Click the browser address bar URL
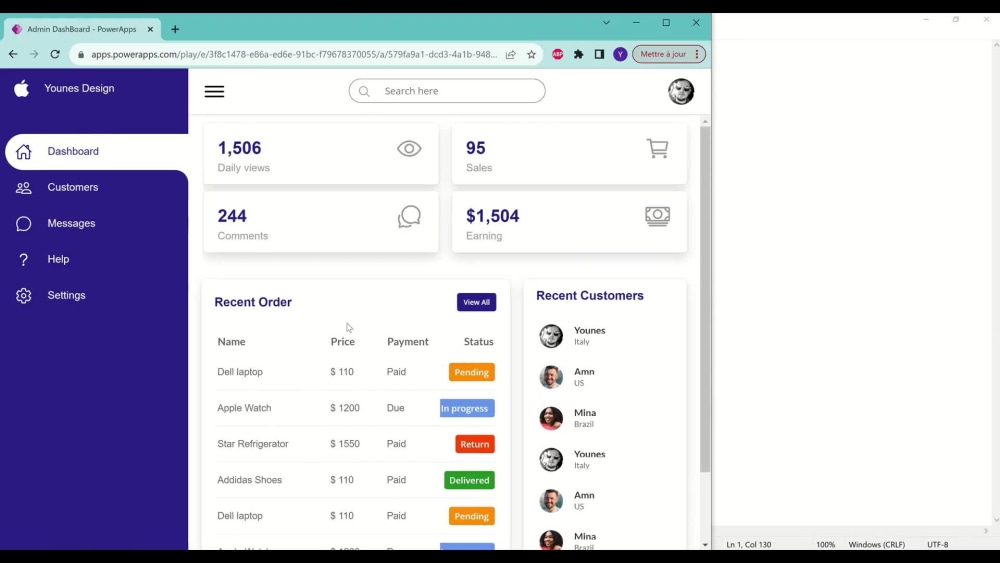1000x563 pixels. coord(294,54)
